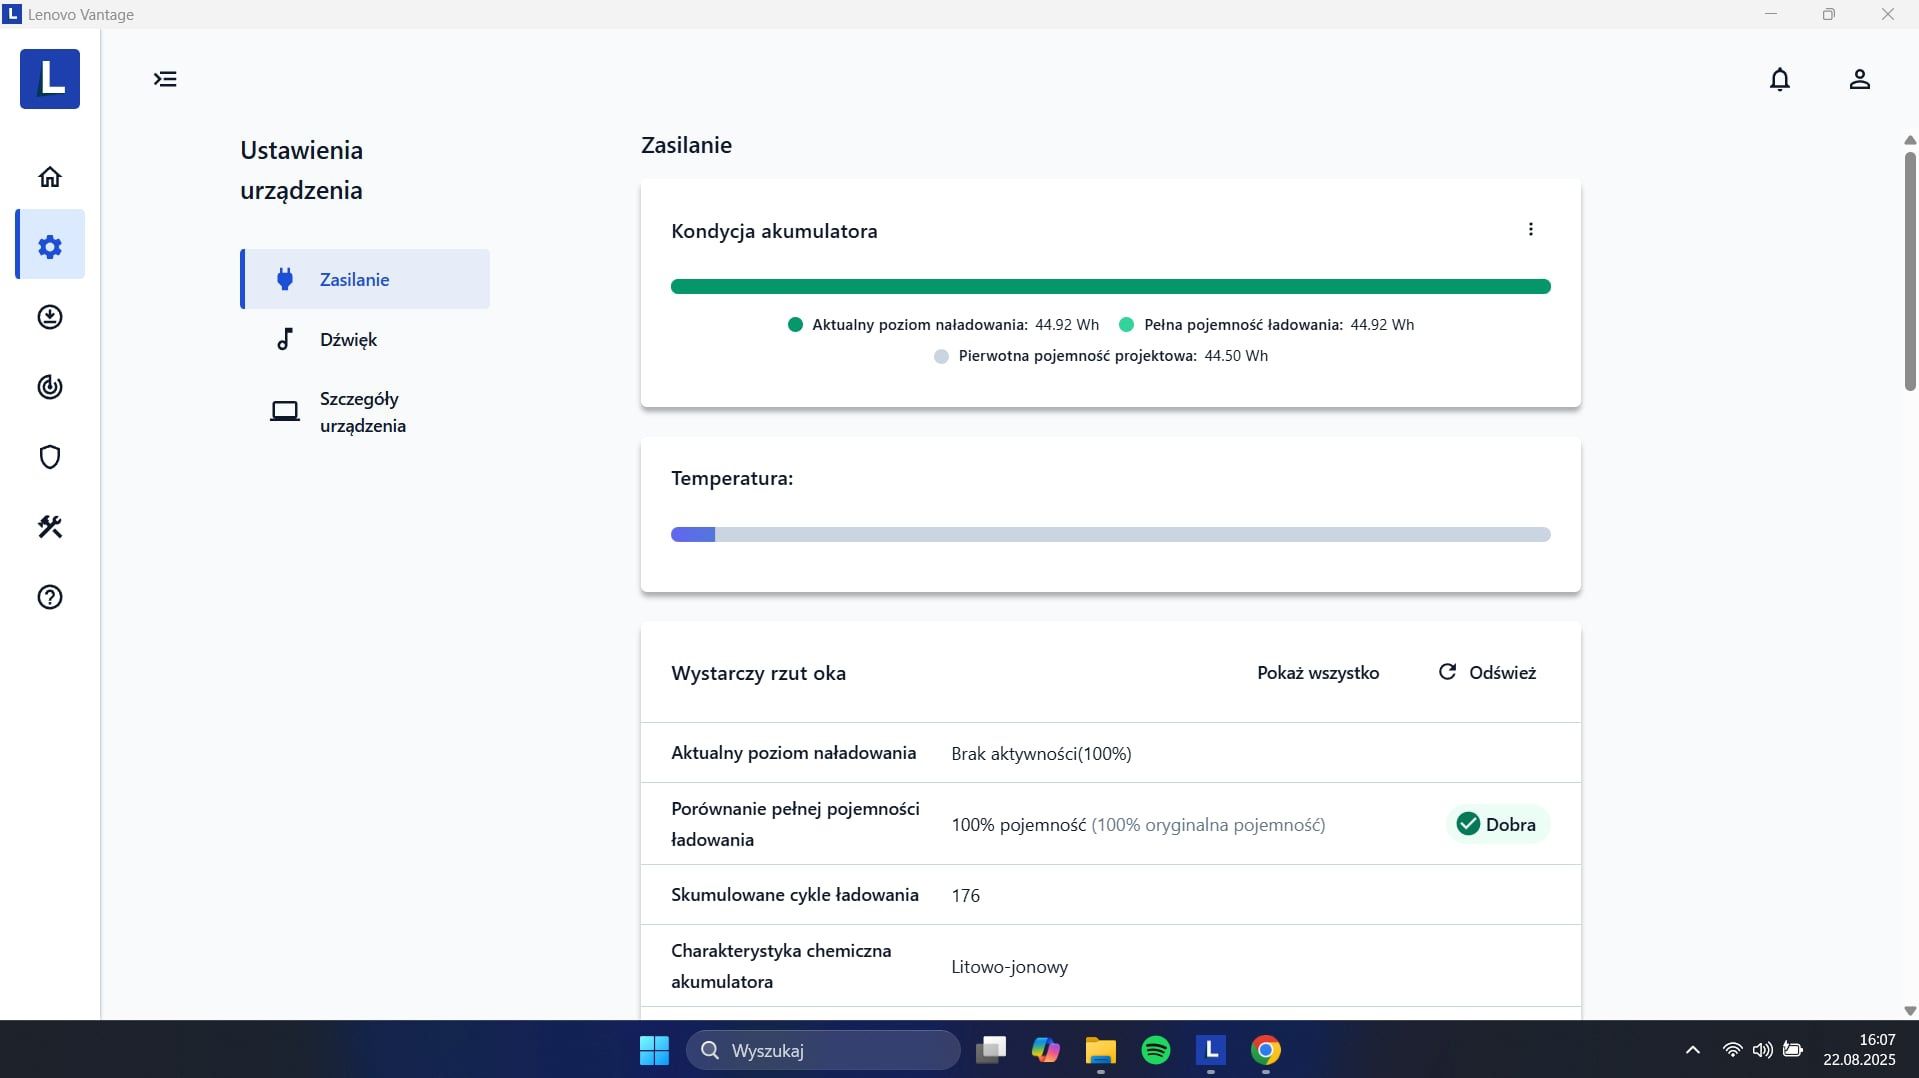
Task: Open battery condition three-dot options menu
Action: (x=1530, y=230)
